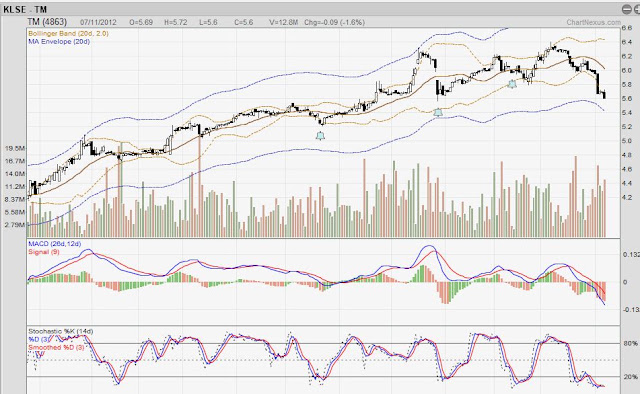
Task: Click the MACD (26d,12d) indicator label
Action: [55, 243]
